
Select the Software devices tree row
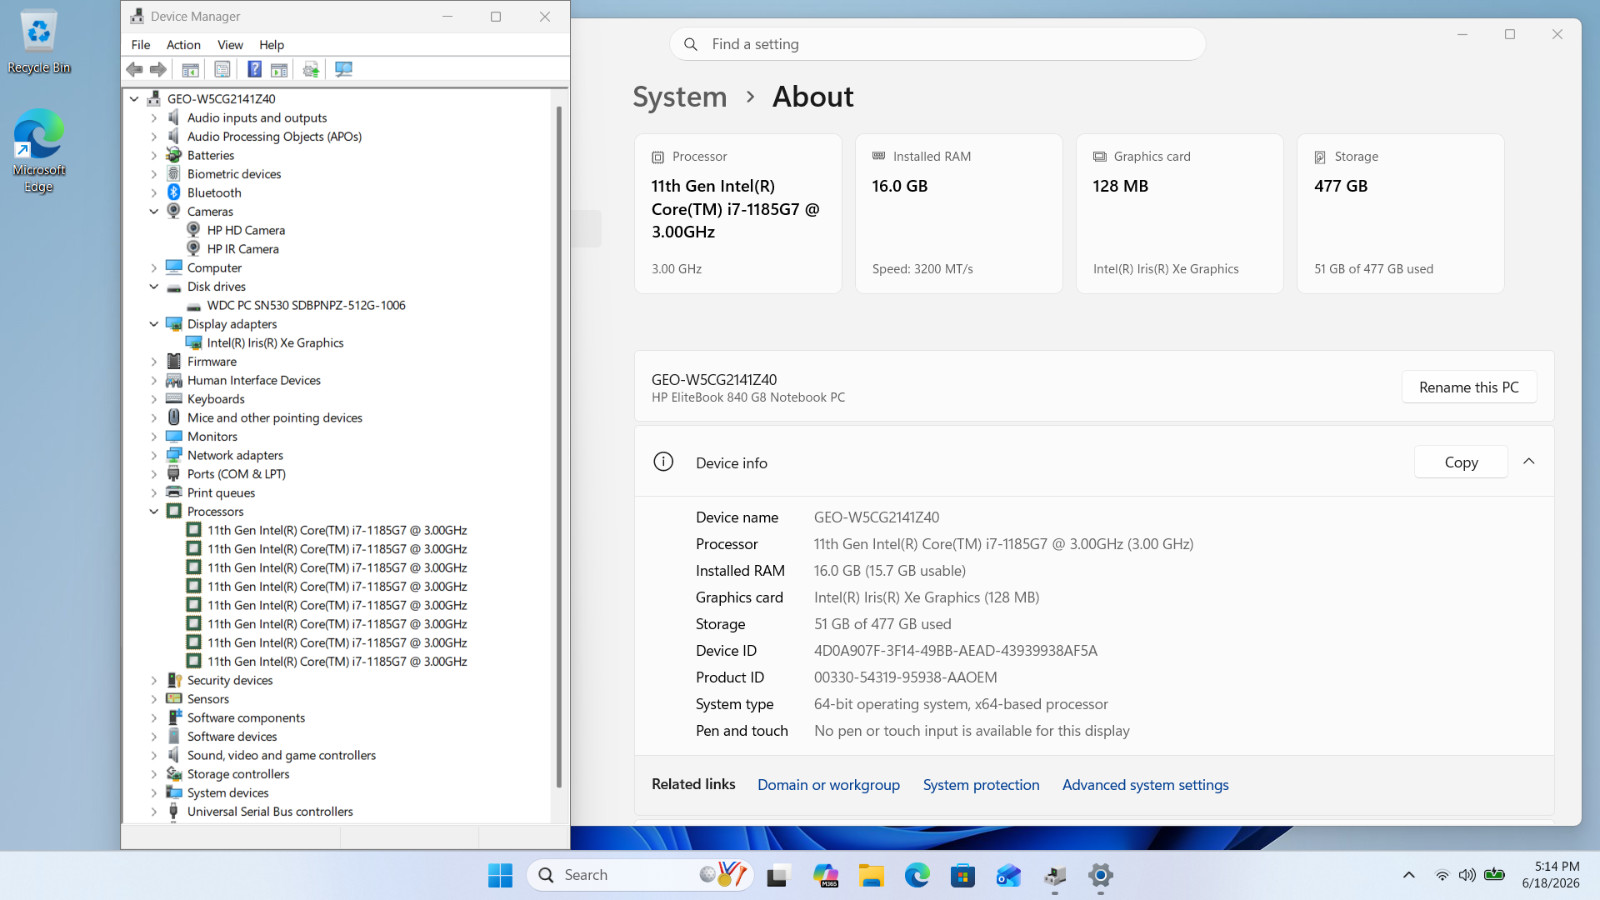pyautogui.click(x=232, y=736)
